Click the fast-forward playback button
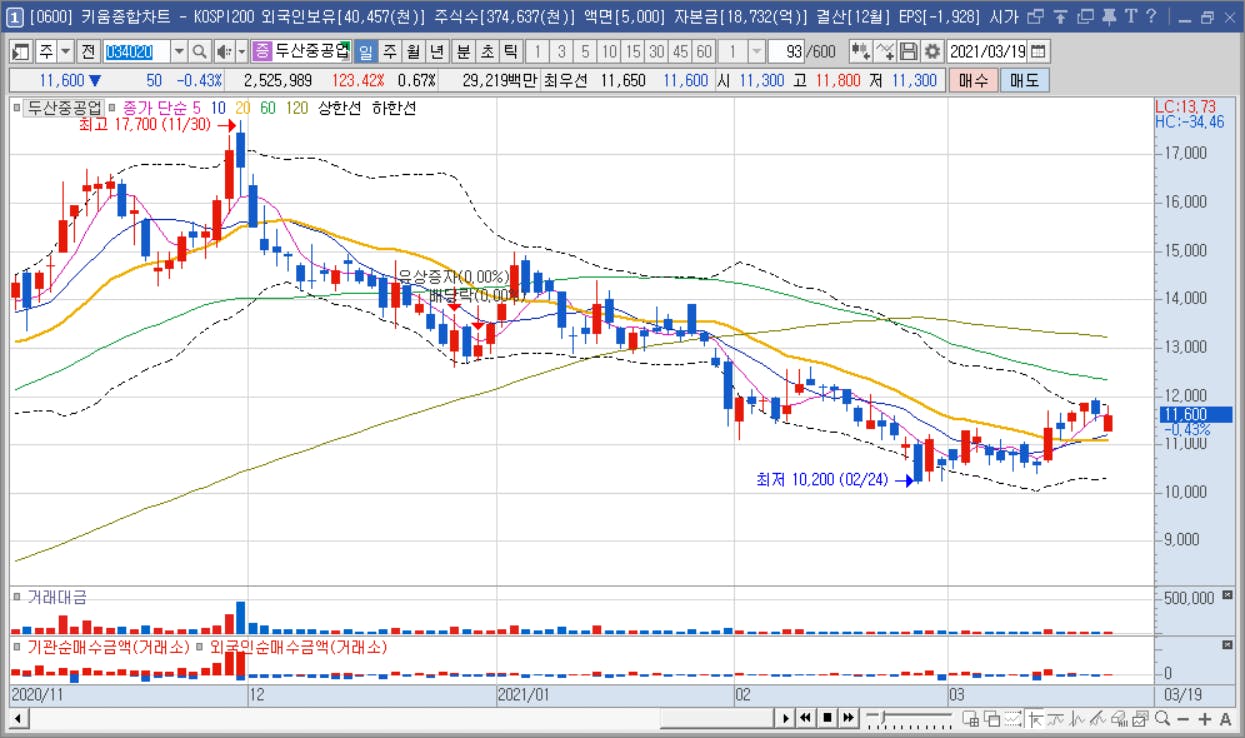 coord(848,718)
